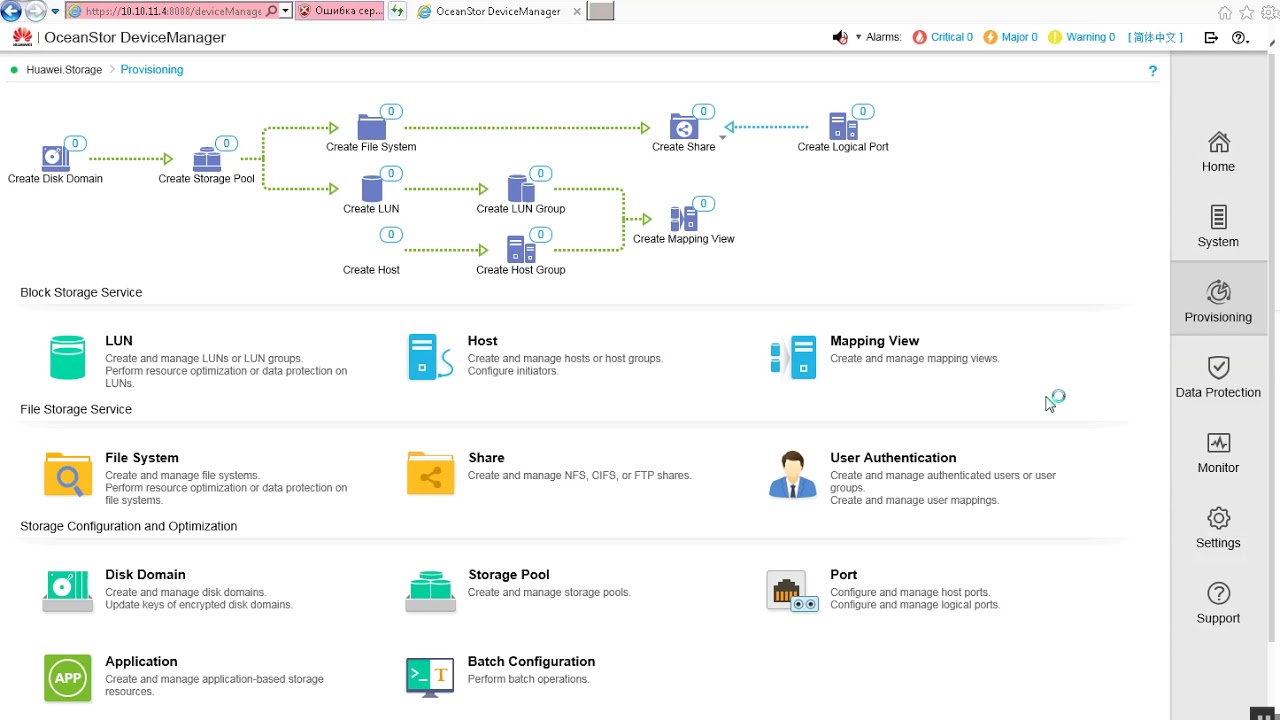Open the Monitor section
This screenshot has height=720, width=1280.
pos(1218,452)
